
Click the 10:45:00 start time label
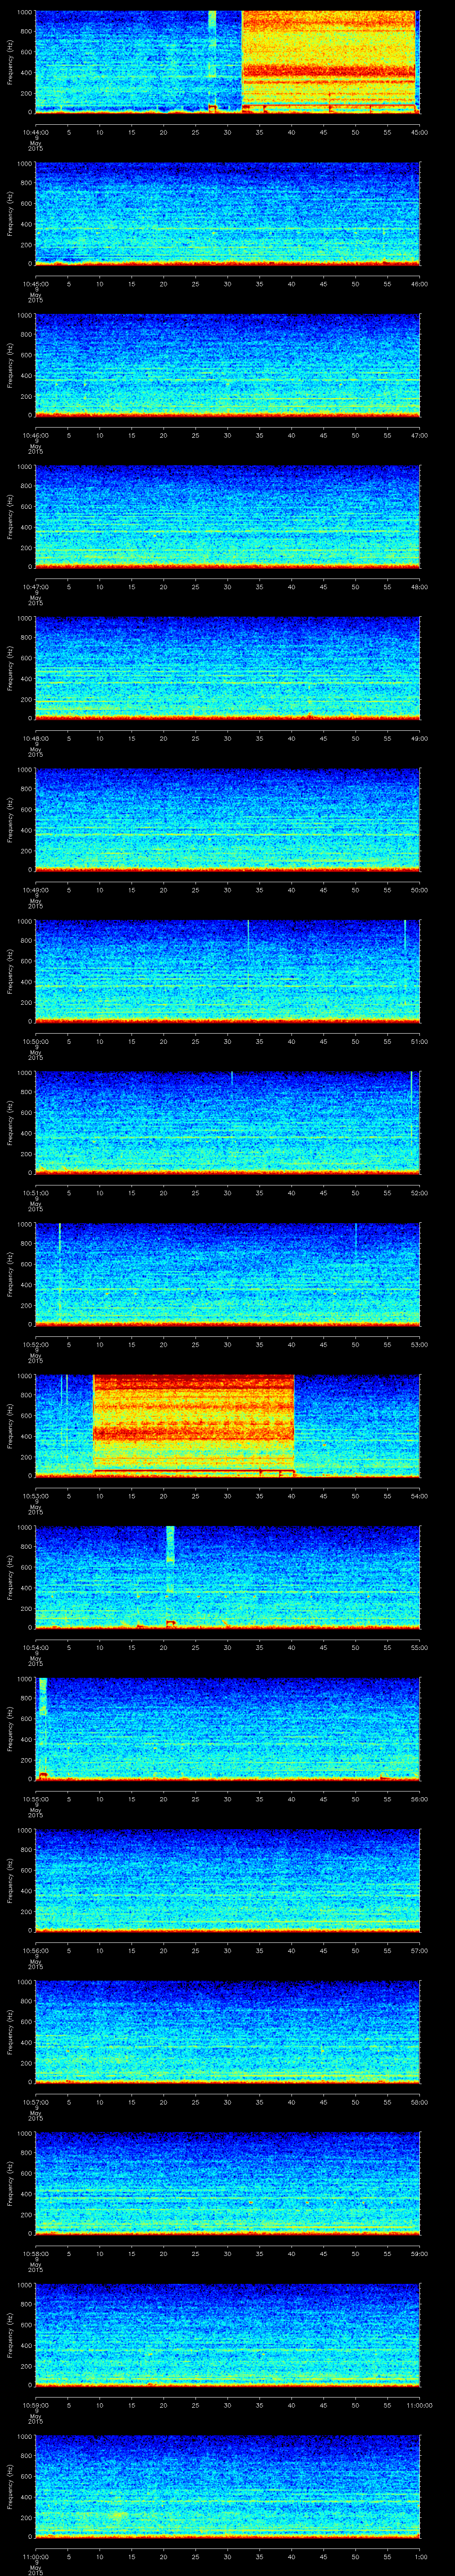(x=35, y=284)
